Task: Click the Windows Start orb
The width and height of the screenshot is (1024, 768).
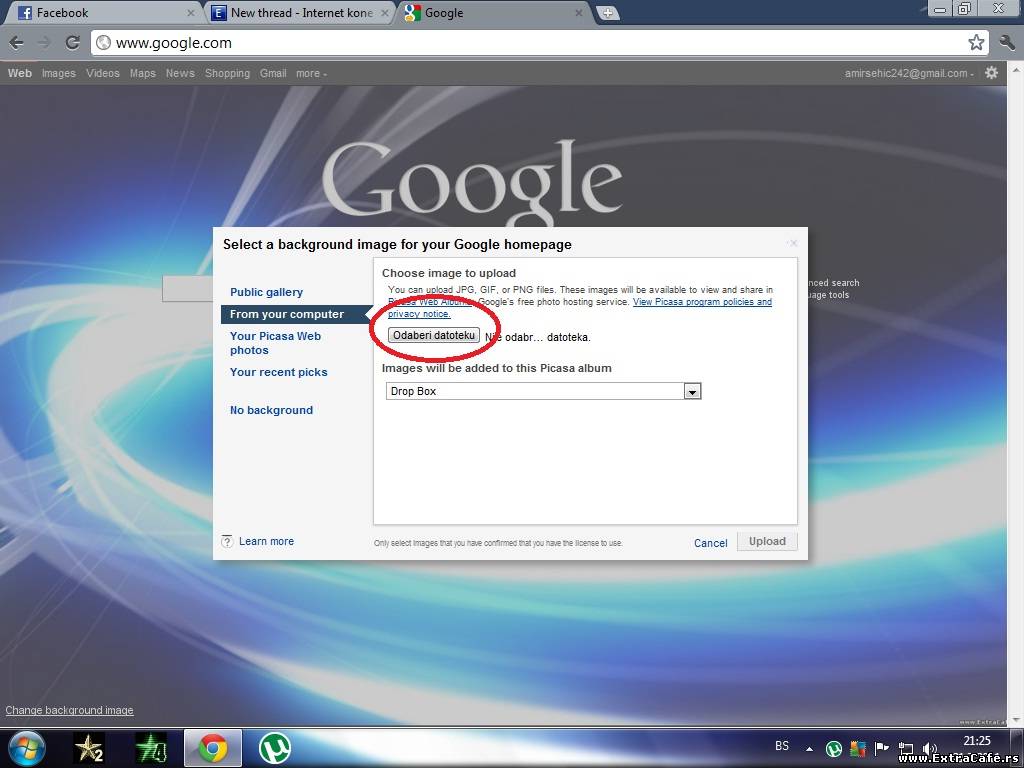Action: point(27,747)
